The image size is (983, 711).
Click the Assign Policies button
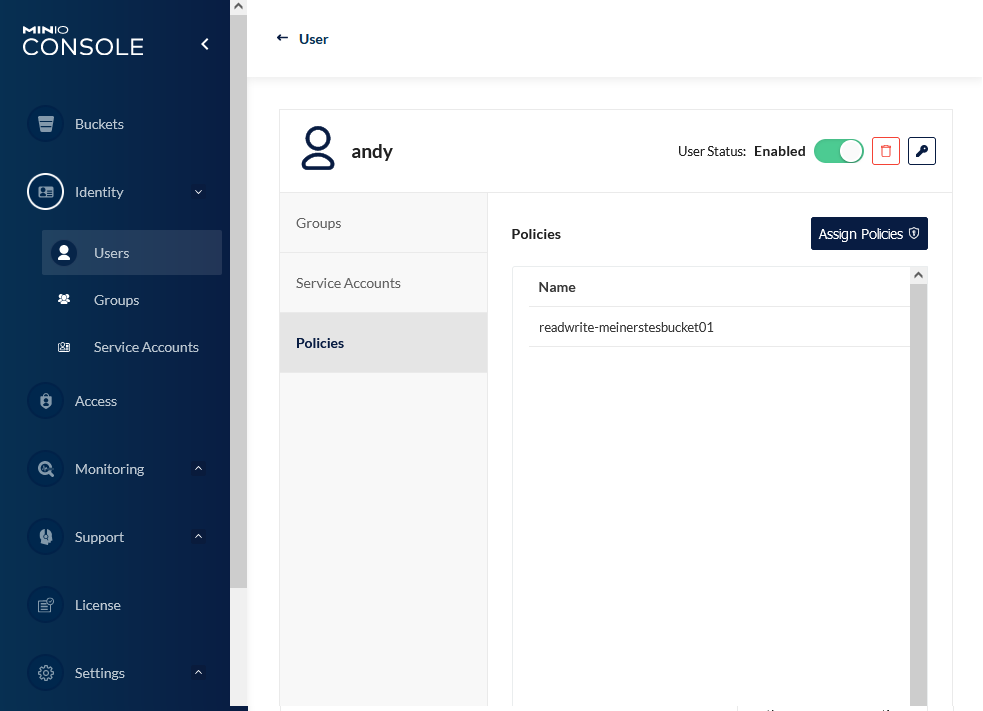click(x=868, y=234)
